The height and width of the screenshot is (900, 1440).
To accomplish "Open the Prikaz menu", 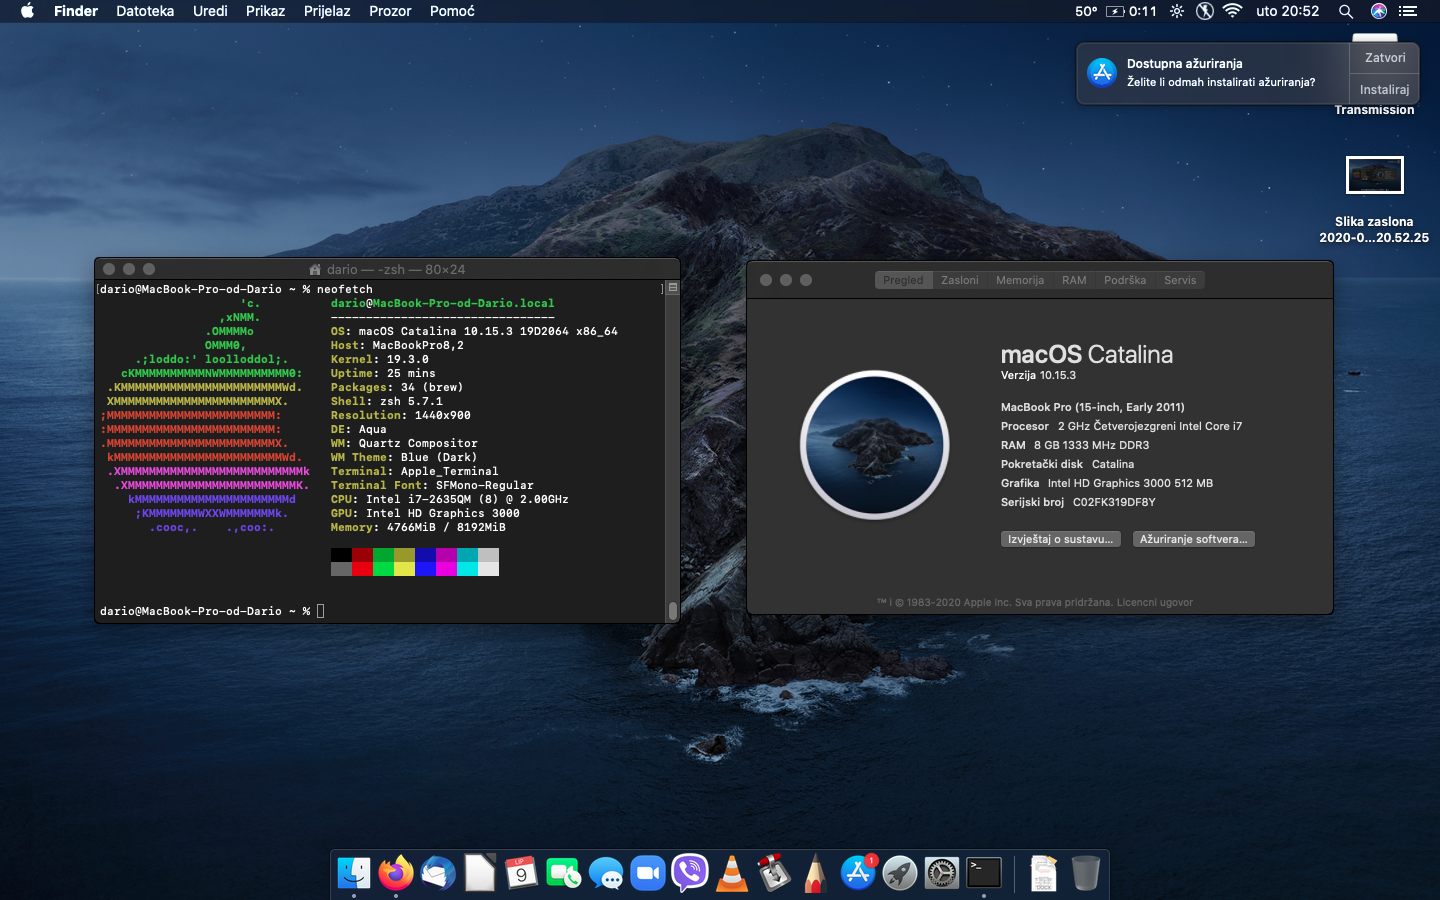I will click(265, 11).
